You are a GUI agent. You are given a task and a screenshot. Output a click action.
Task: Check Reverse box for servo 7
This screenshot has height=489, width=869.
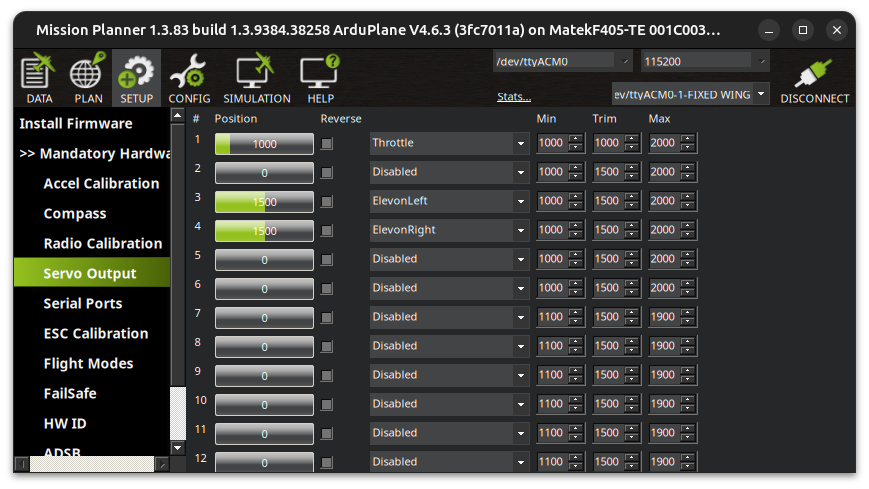pyautogui.click(x=327, y=318)
